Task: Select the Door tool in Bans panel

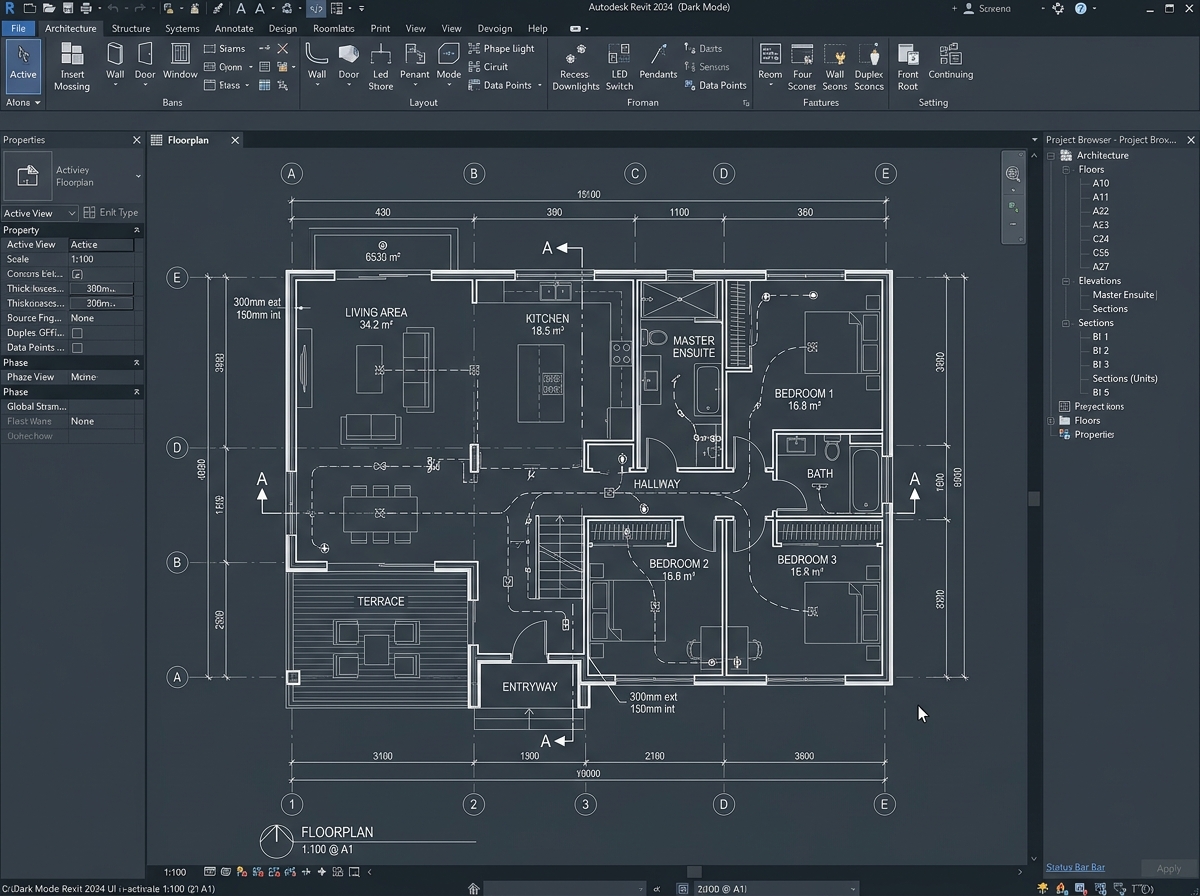Action: point(146,62)
